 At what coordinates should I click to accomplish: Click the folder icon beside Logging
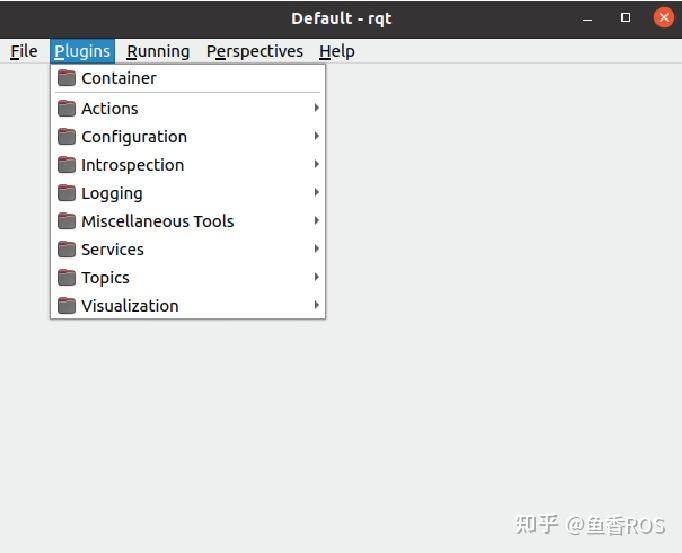click(67, 193)
